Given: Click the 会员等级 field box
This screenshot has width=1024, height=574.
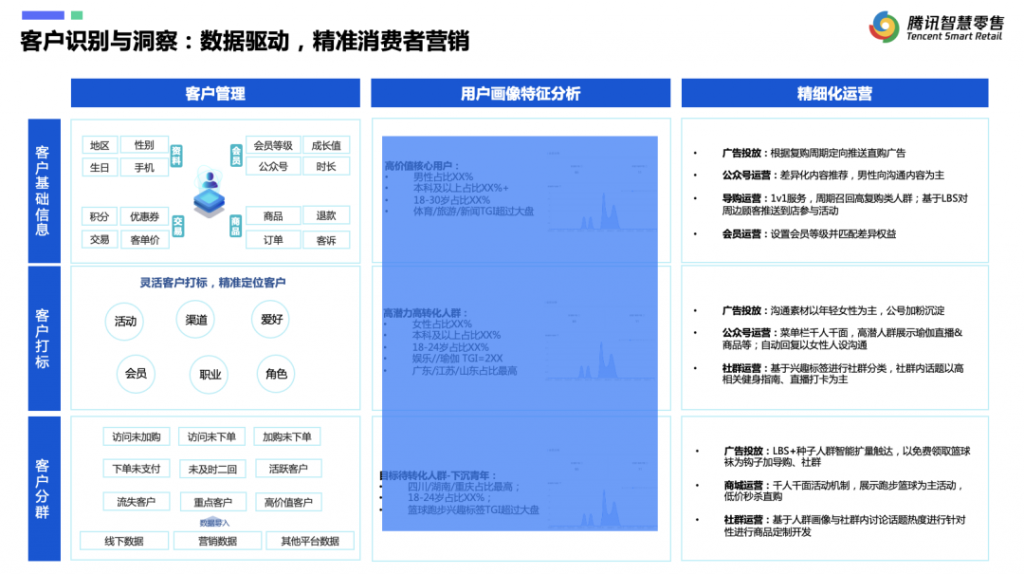Looking at the screenshot, I should pyautogui.click(x=273, y=145).
